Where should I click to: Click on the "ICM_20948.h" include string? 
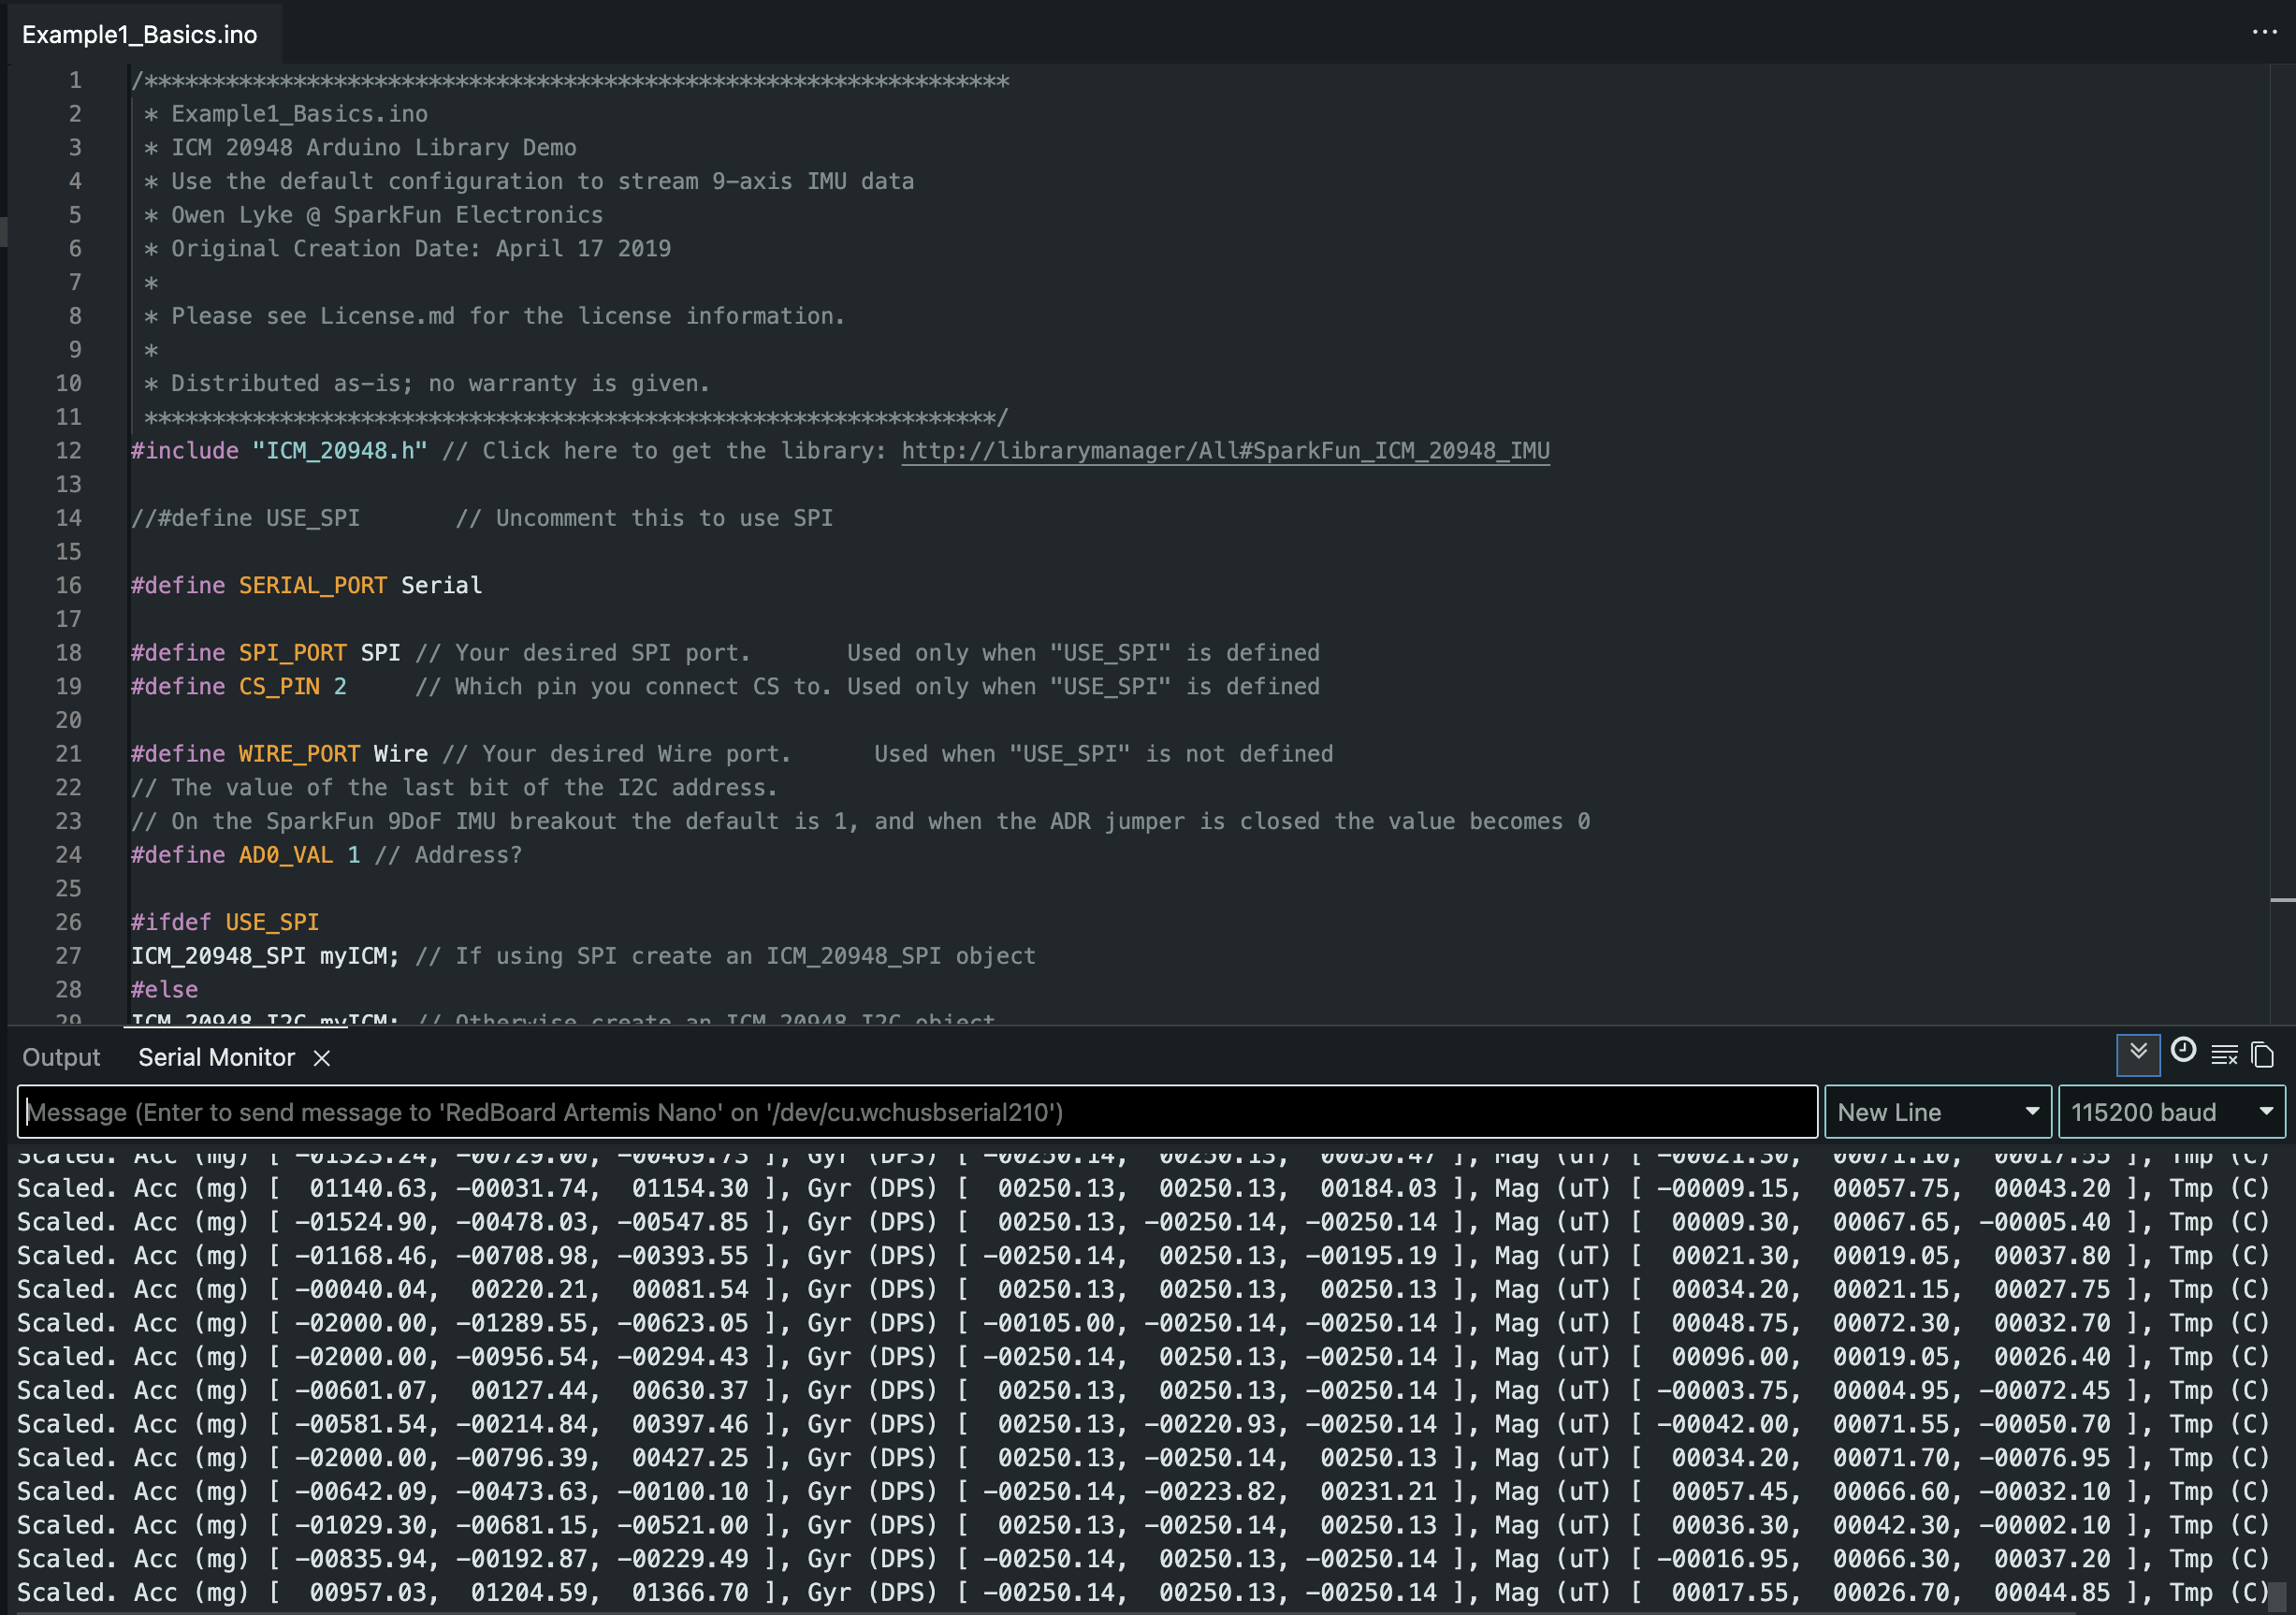pos(340,451)
